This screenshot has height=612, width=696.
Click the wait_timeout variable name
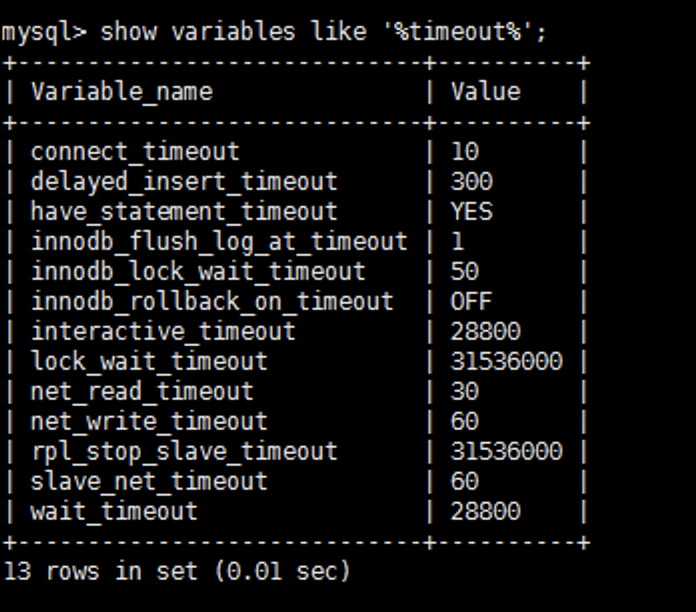pyautogui.click(x=114, y=512)
